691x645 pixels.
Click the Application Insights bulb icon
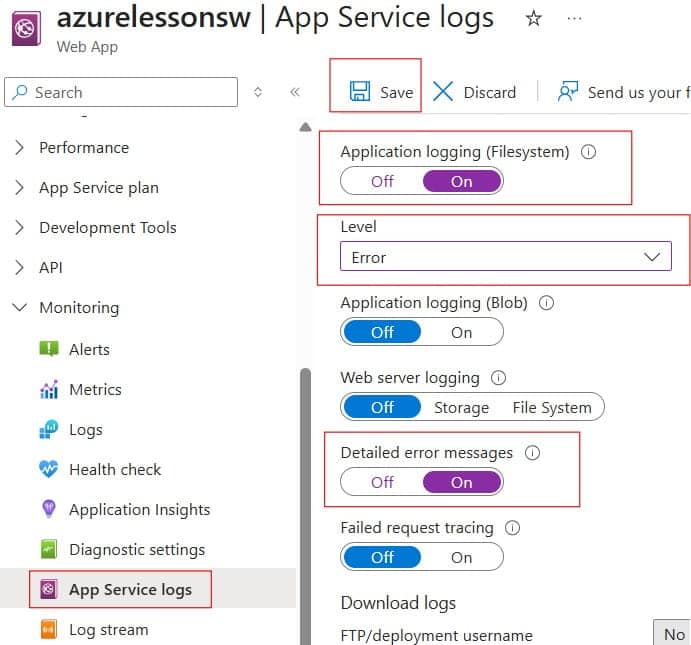[48, 509]
